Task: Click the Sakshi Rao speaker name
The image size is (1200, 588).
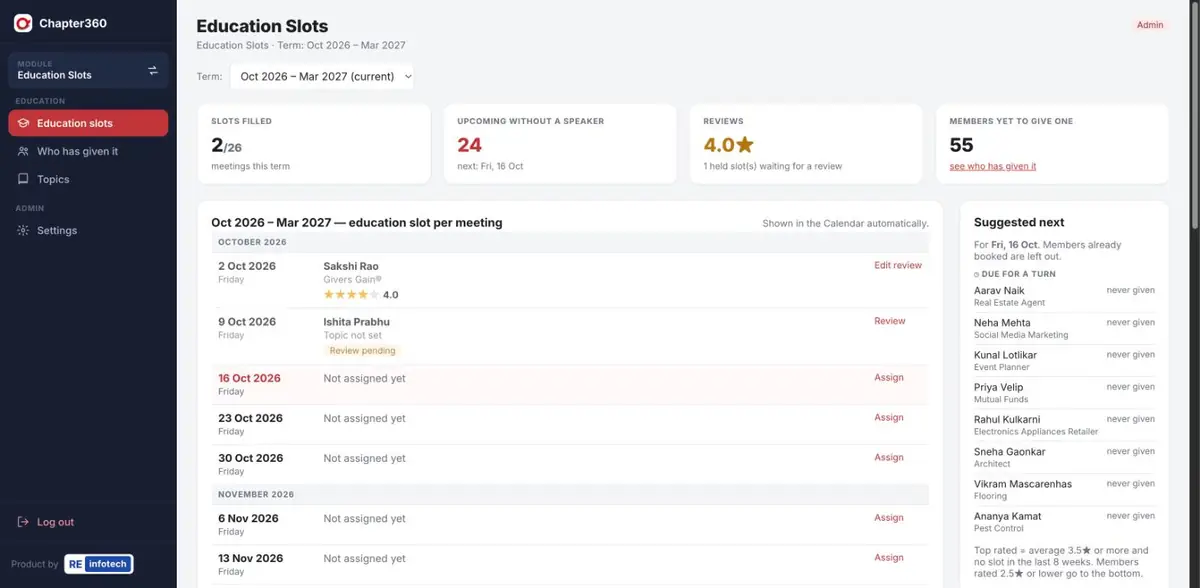Action: [x=351, y=266]
